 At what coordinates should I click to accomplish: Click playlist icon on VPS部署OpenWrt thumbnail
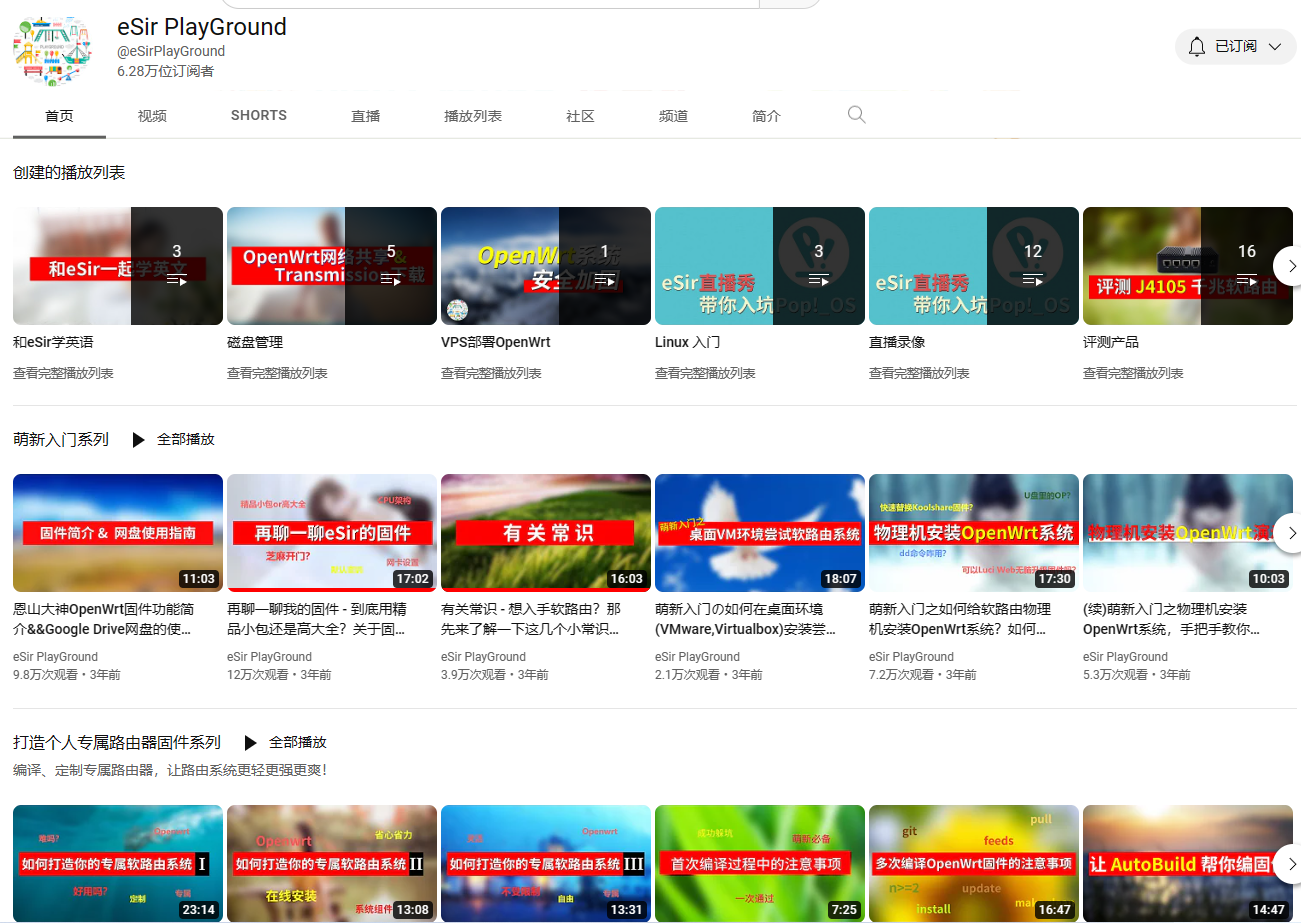point(605,280)
